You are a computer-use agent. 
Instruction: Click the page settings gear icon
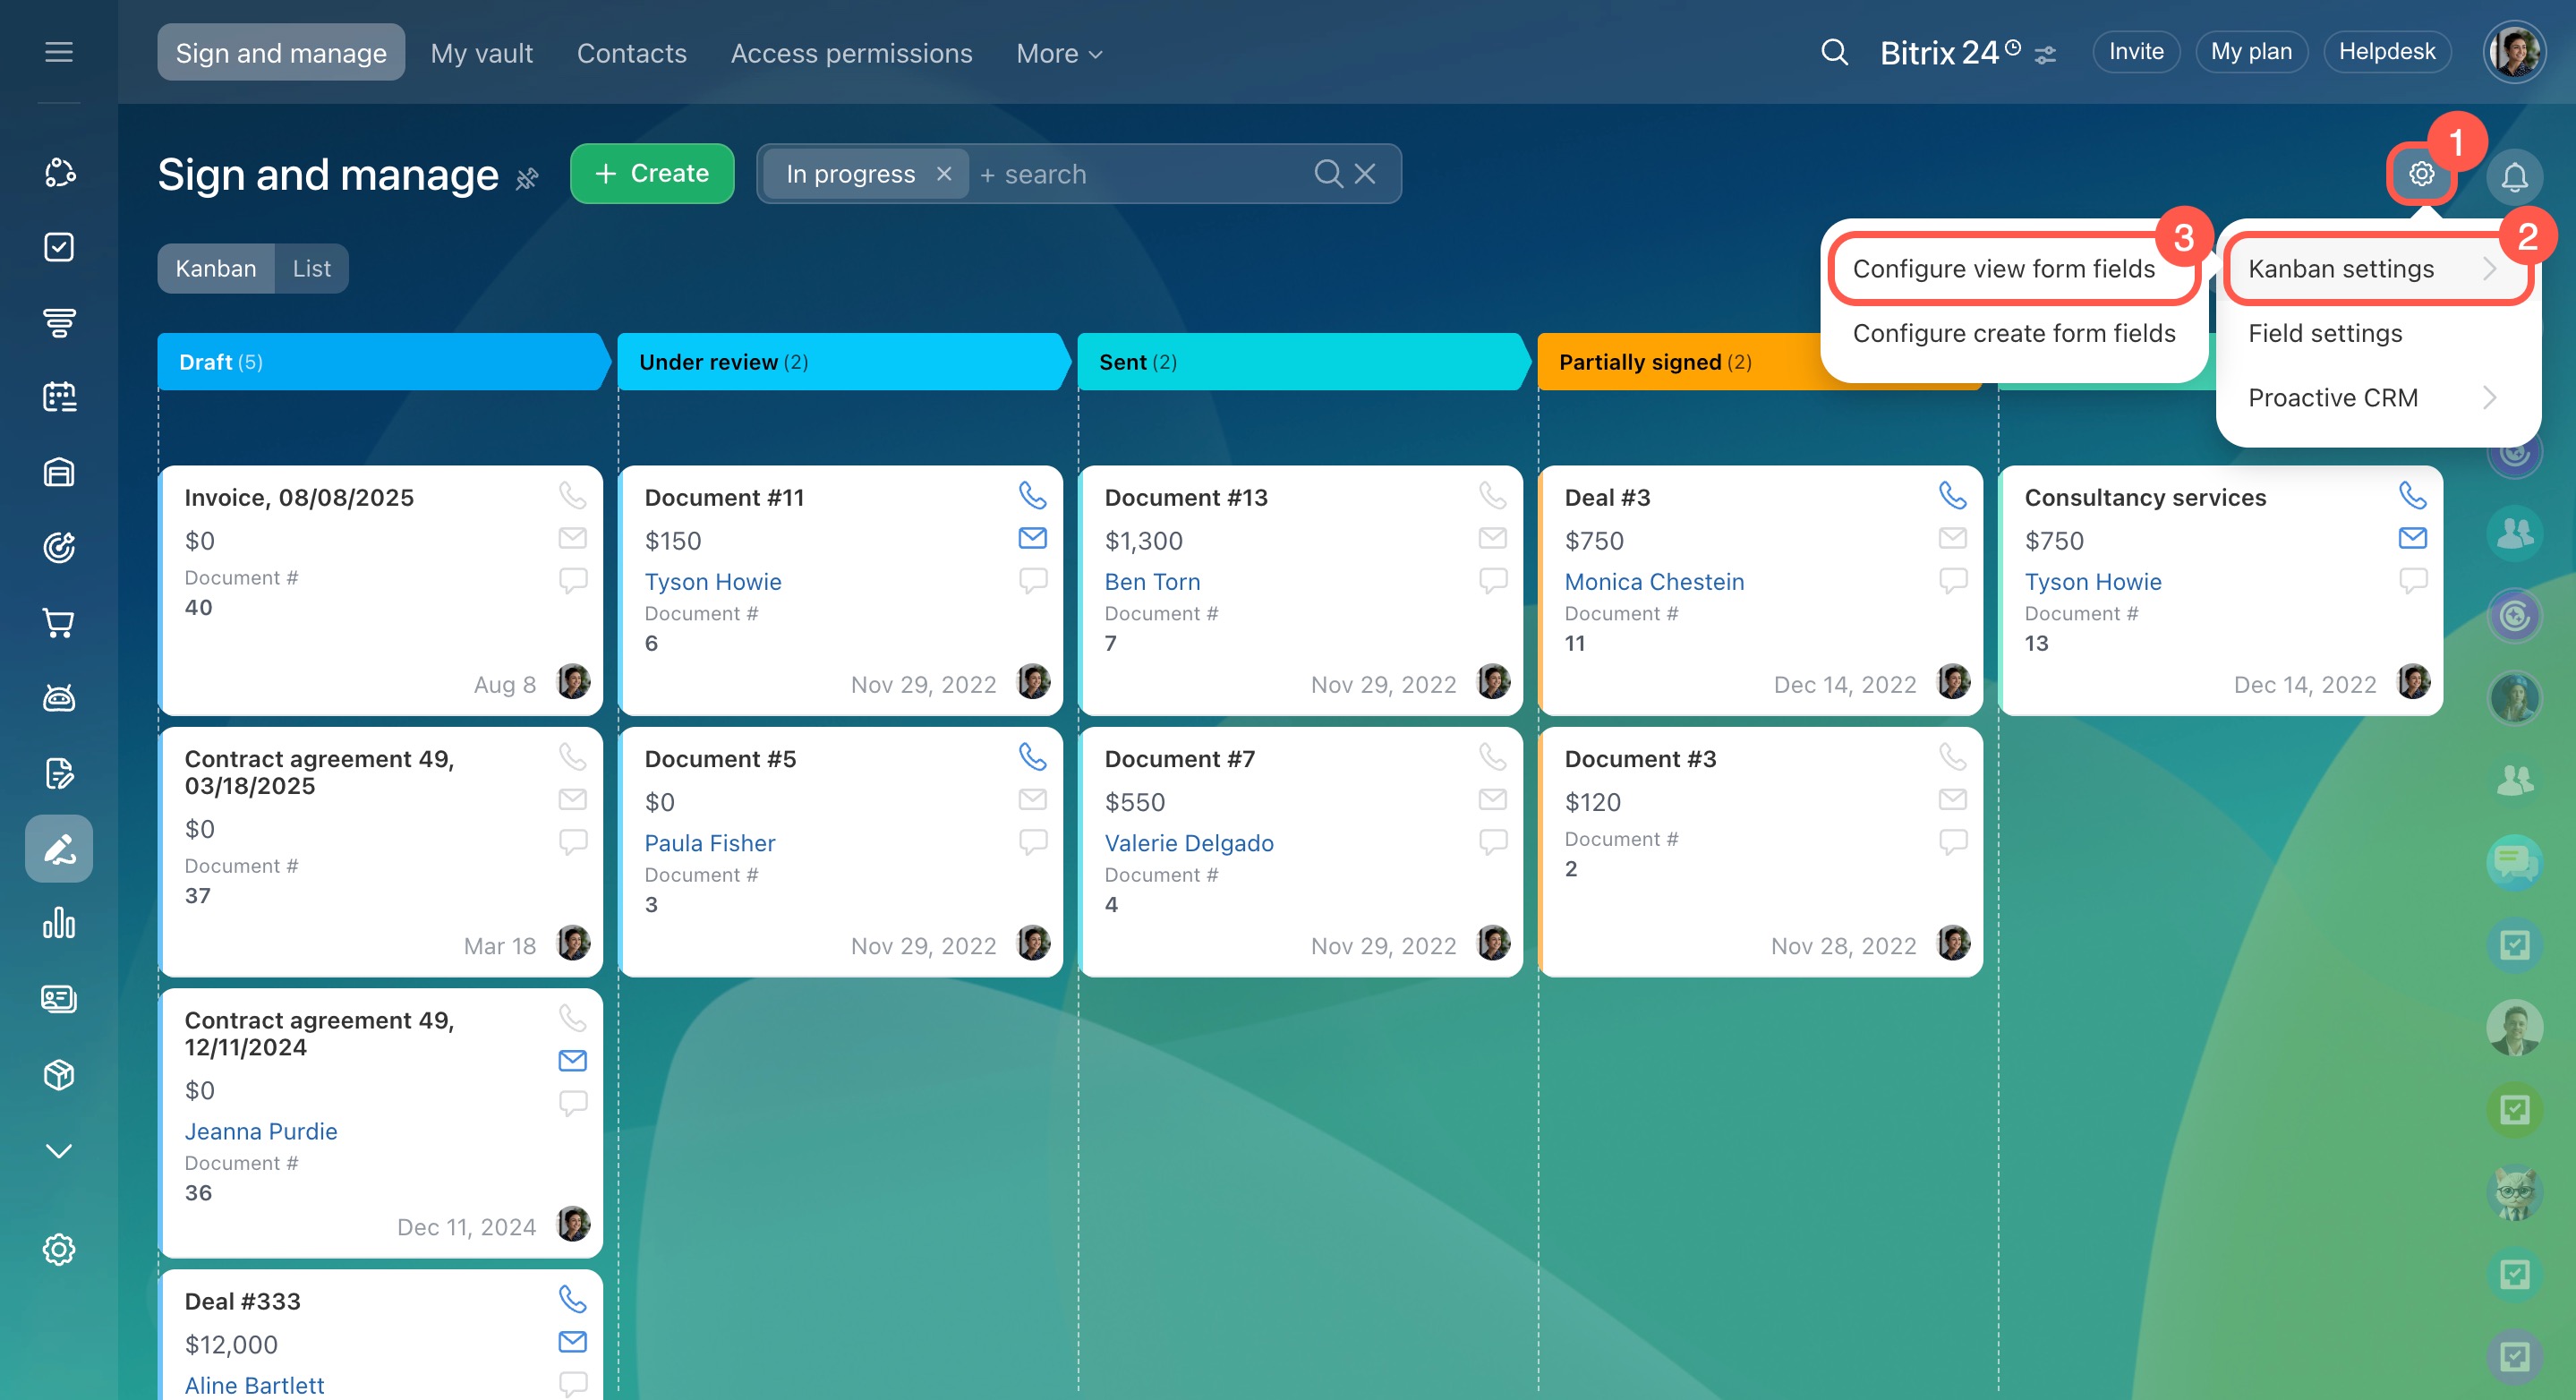(x=2421, y=174)
